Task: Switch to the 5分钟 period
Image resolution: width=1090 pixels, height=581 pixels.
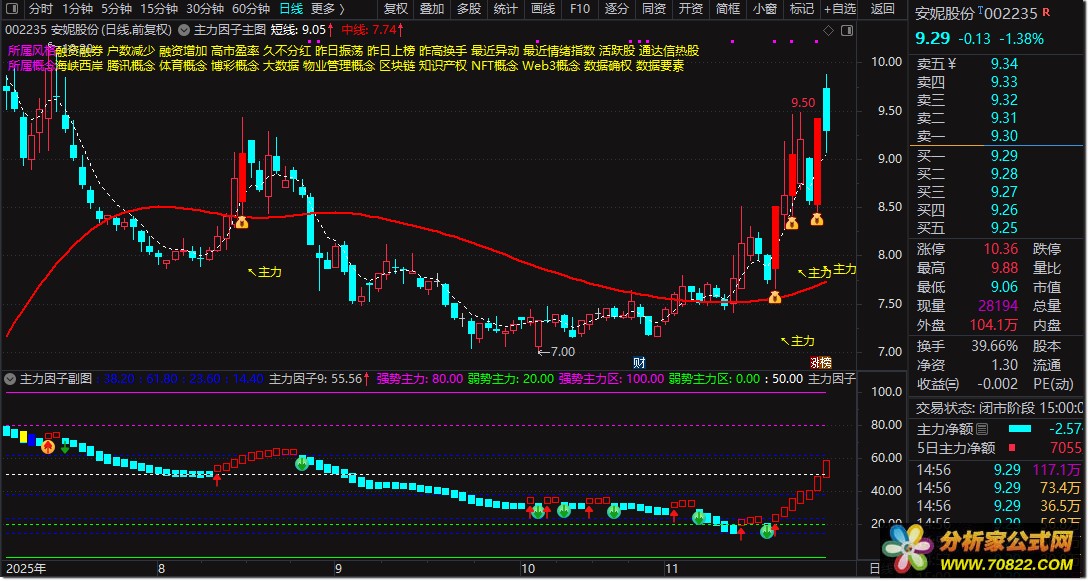Action: [116, 9]
